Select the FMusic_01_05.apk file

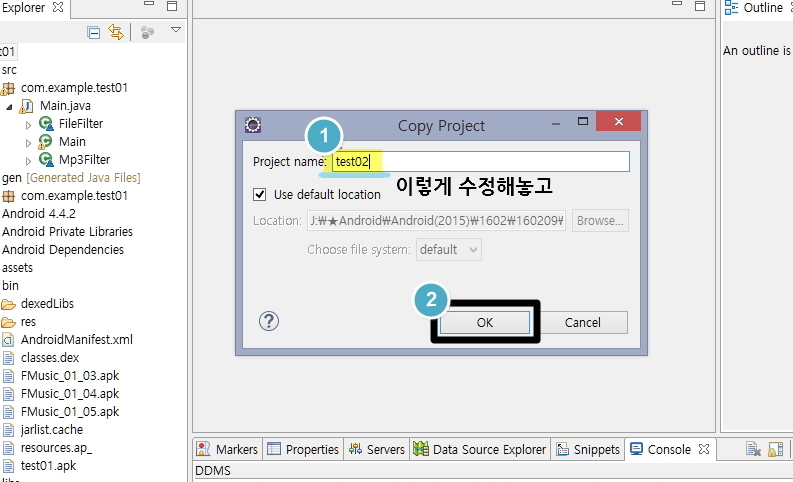pos(70,412)
